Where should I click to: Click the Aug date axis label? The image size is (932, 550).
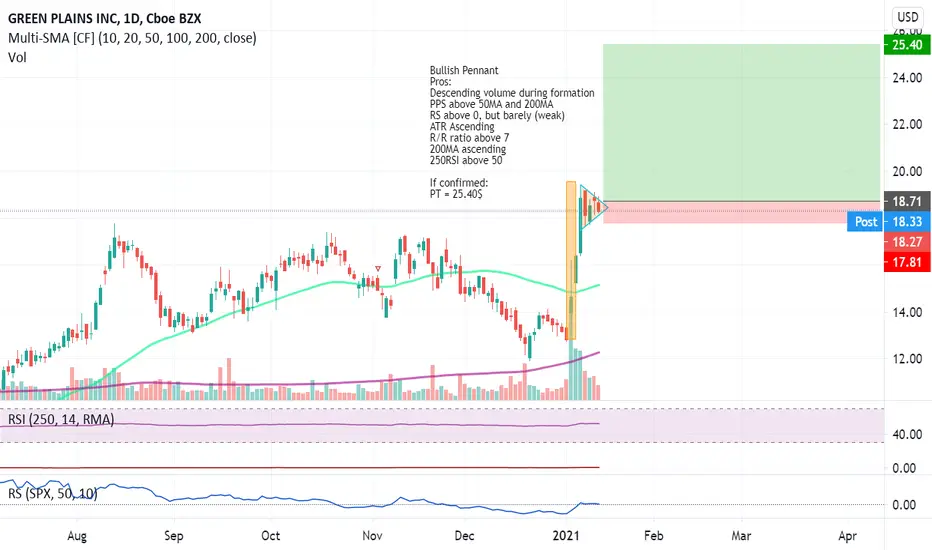click(77, 536)
